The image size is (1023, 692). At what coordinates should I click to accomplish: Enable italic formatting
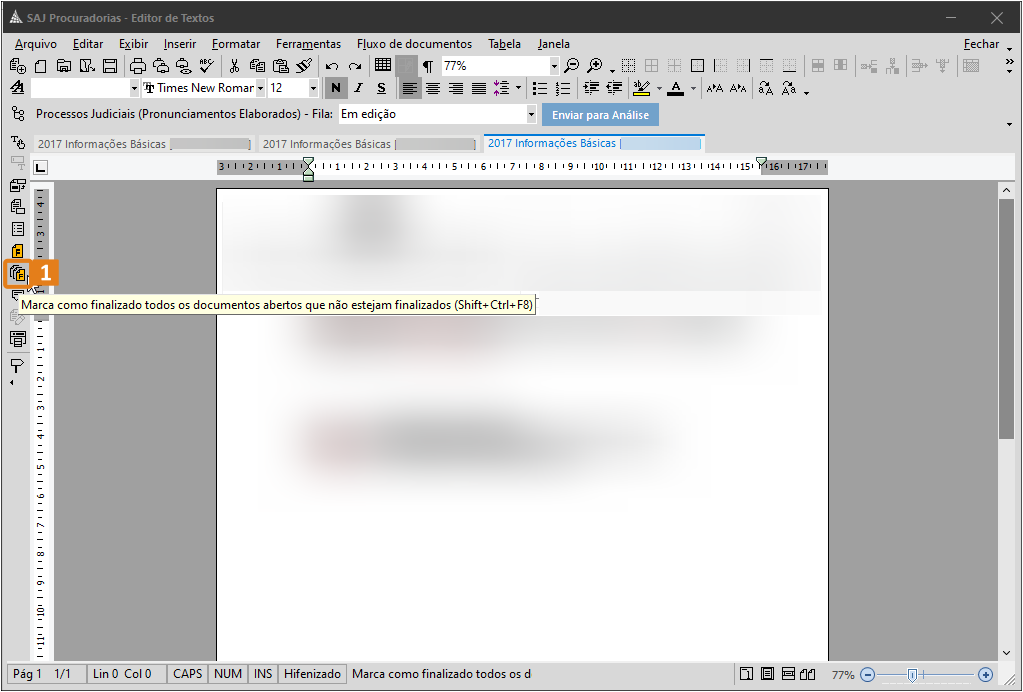[358, 88]
